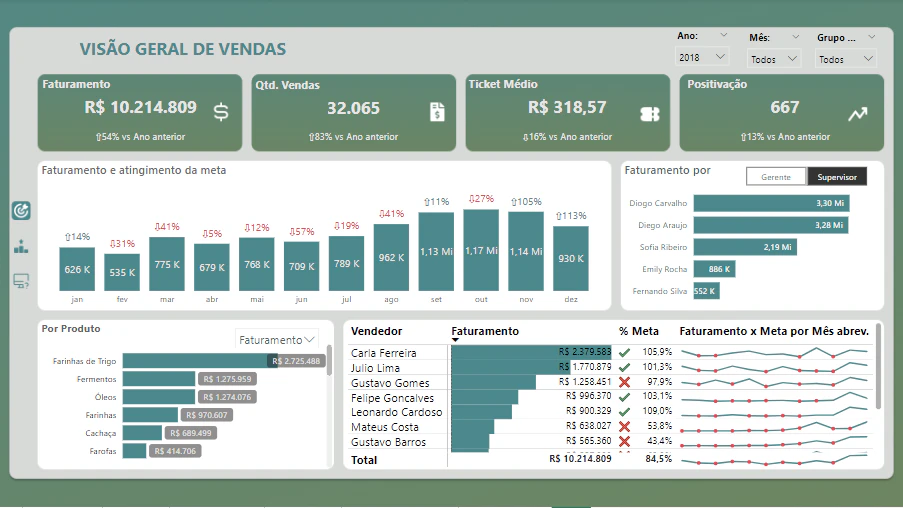Click the Vendedor table vertical scrollbar
903x508 pixels.
[x=878, y=366]
